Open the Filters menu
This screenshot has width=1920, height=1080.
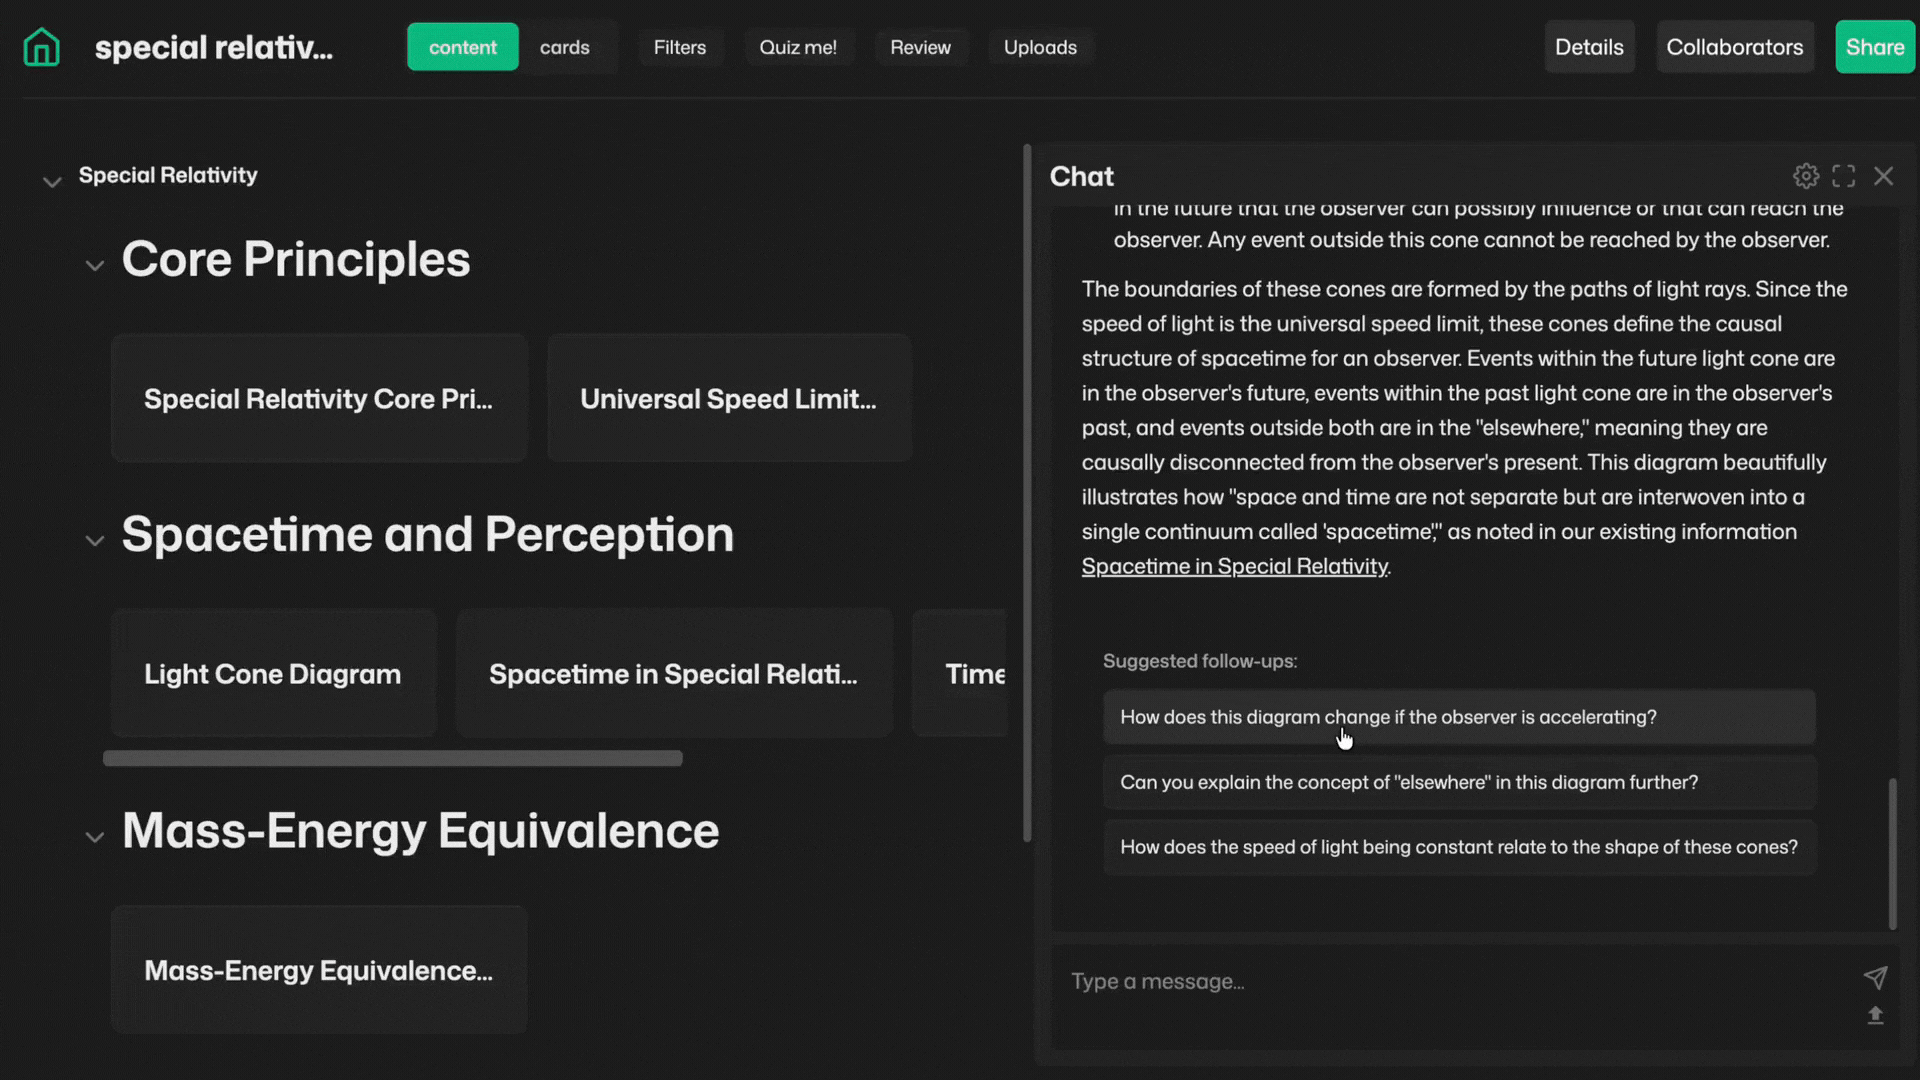click(680, 47)
